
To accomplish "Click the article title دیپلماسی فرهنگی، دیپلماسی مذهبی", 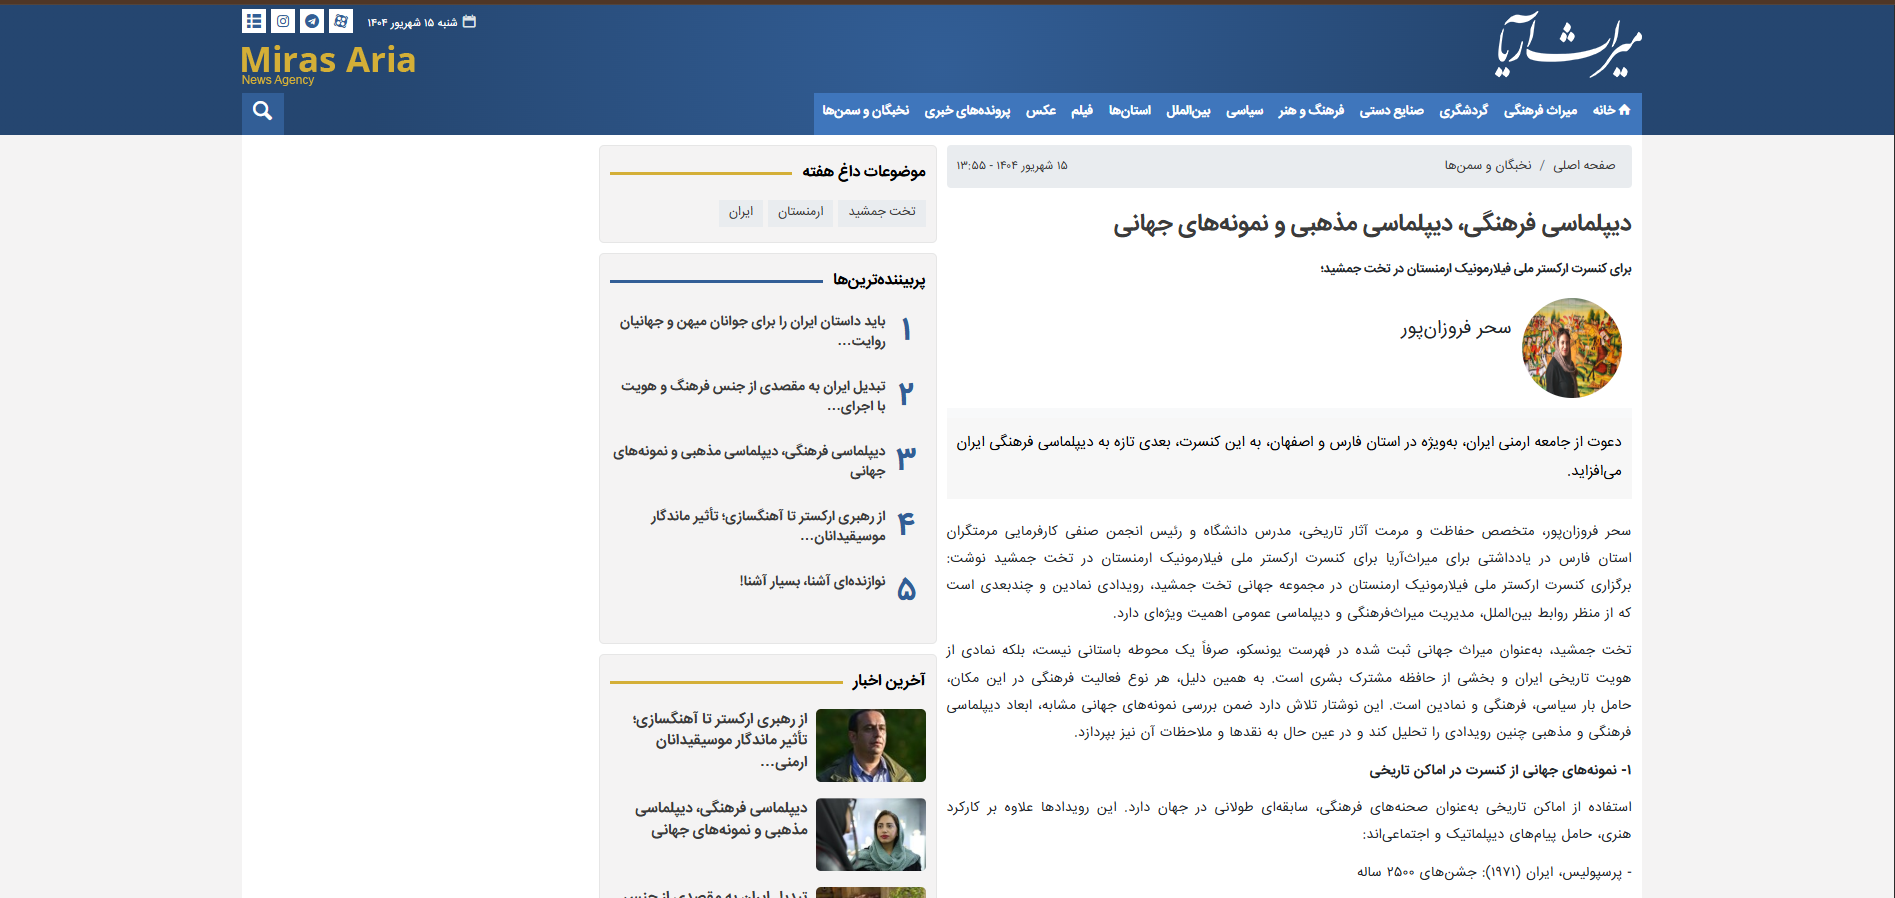I will 1372,224.
